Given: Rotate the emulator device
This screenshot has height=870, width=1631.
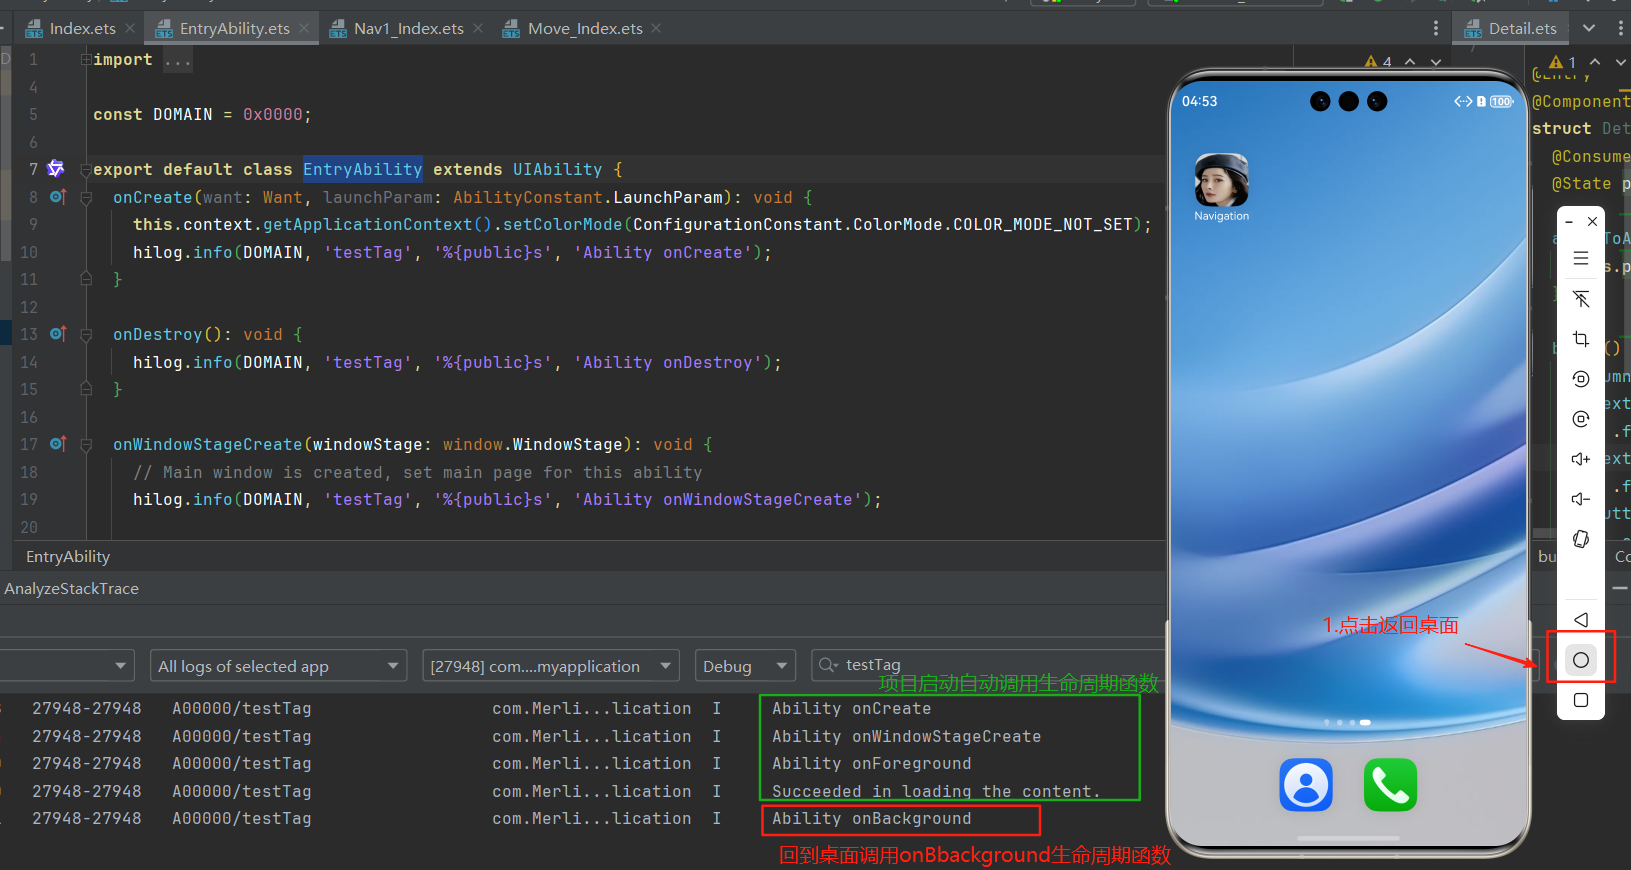Looking at the screenshot, I should (x=1580, y=540).
